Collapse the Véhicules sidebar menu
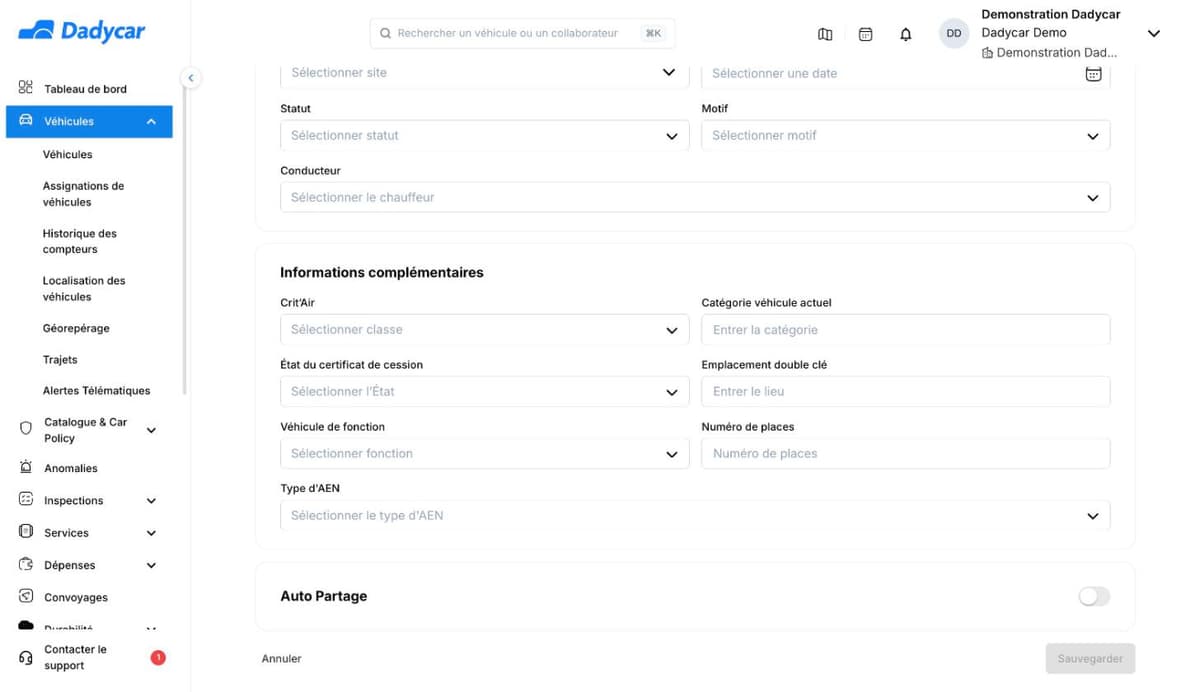 point(151,121)
